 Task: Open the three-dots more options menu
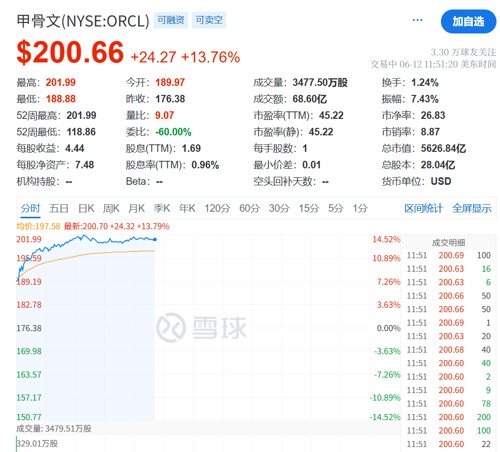(417, 20)
